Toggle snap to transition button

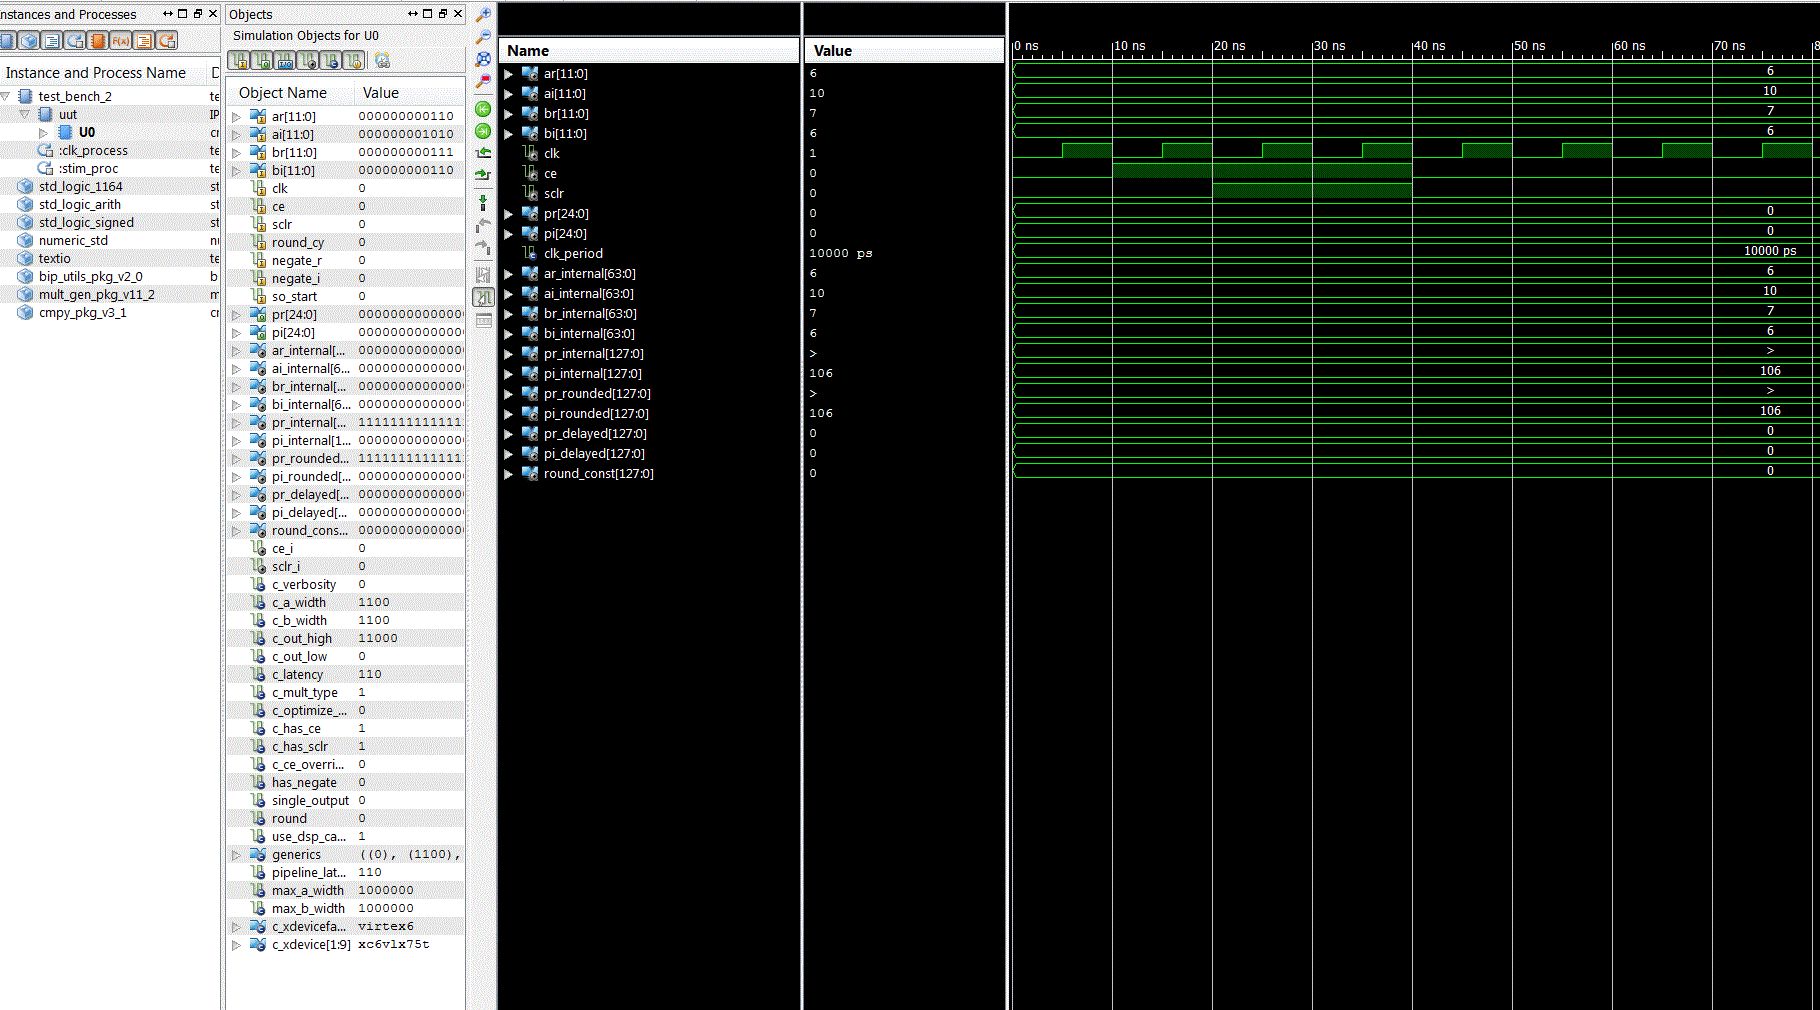pos(483,297)
